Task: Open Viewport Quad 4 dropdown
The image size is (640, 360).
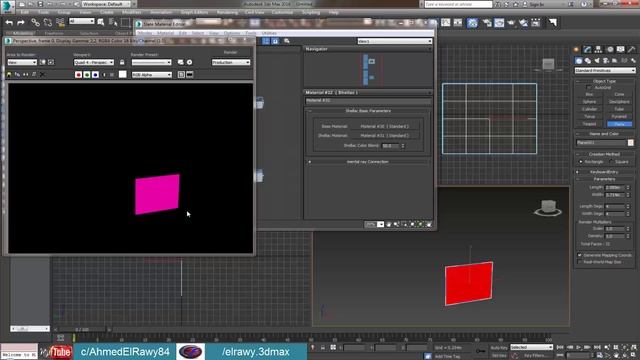Action: [94, 62]
